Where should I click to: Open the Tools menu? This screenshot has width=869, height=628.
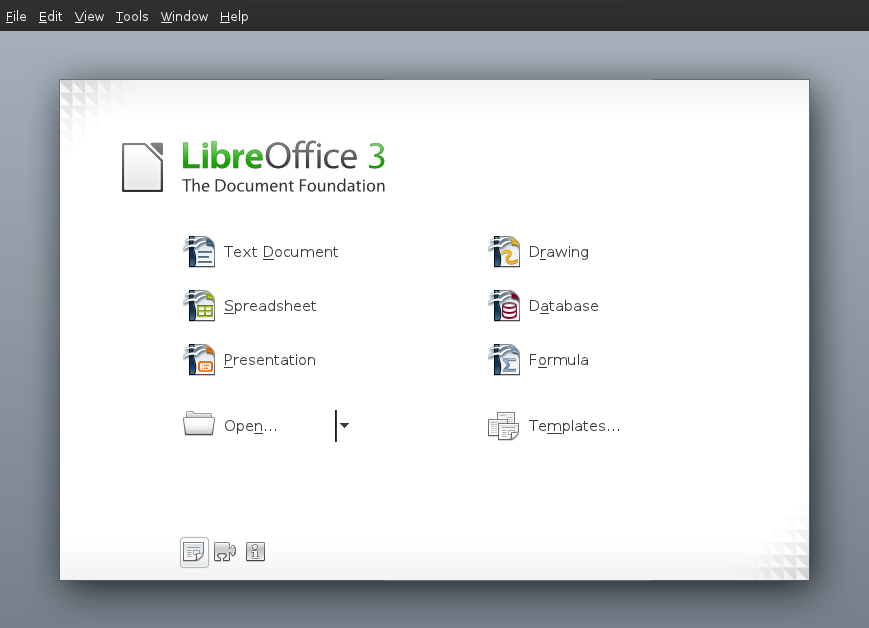coord(132,17)
